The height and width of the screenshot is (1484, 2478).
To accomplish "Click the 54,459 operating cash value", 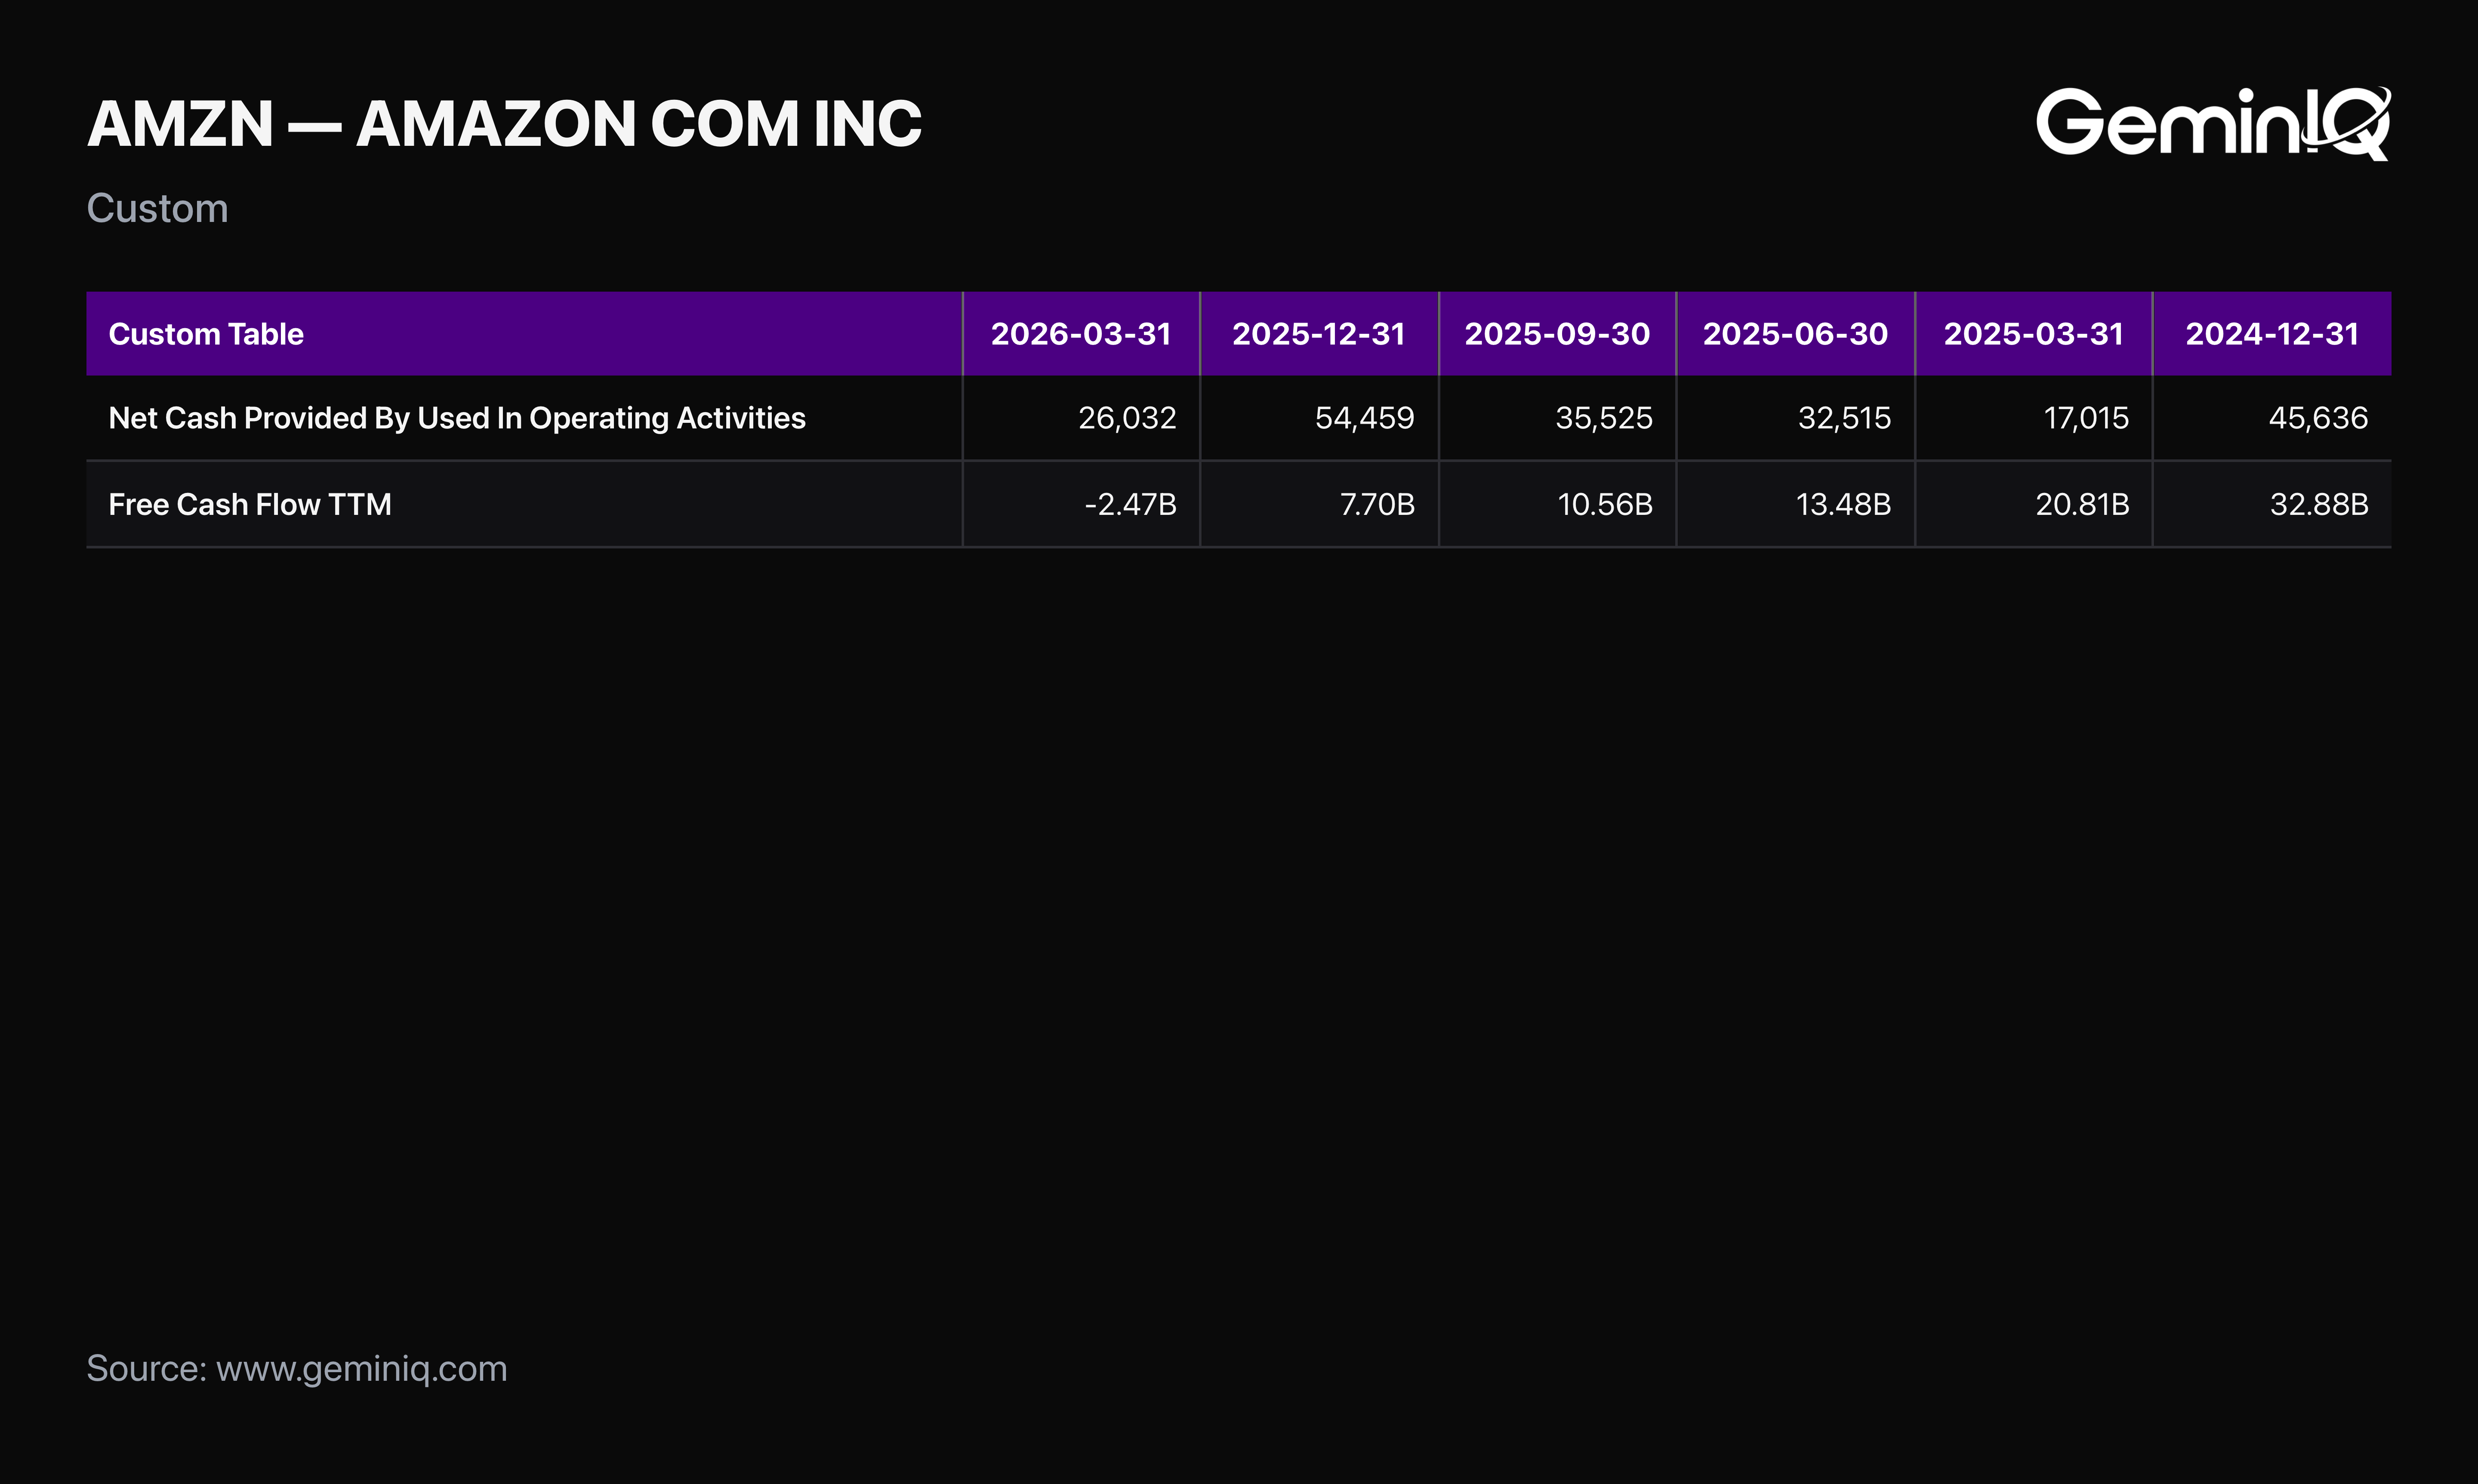I will [1364, 418].
